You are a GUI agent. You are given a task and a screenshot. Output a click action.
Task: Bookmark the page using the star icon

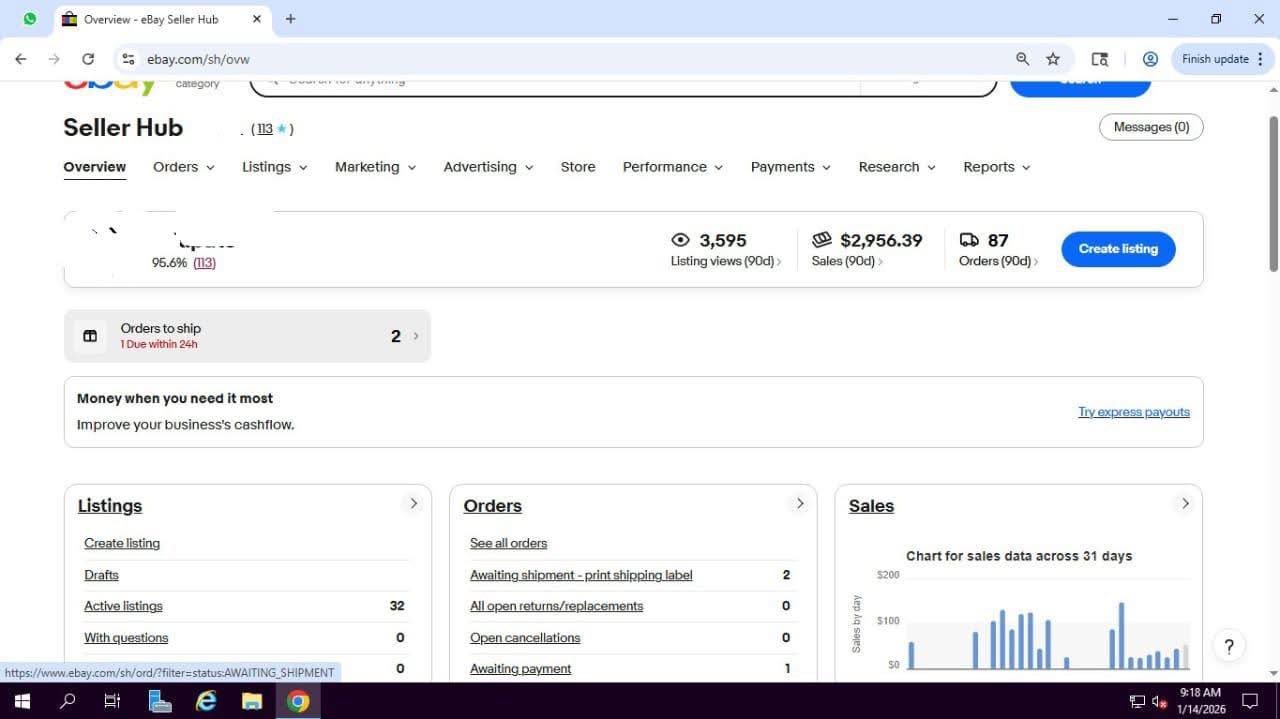(1053, 59)
